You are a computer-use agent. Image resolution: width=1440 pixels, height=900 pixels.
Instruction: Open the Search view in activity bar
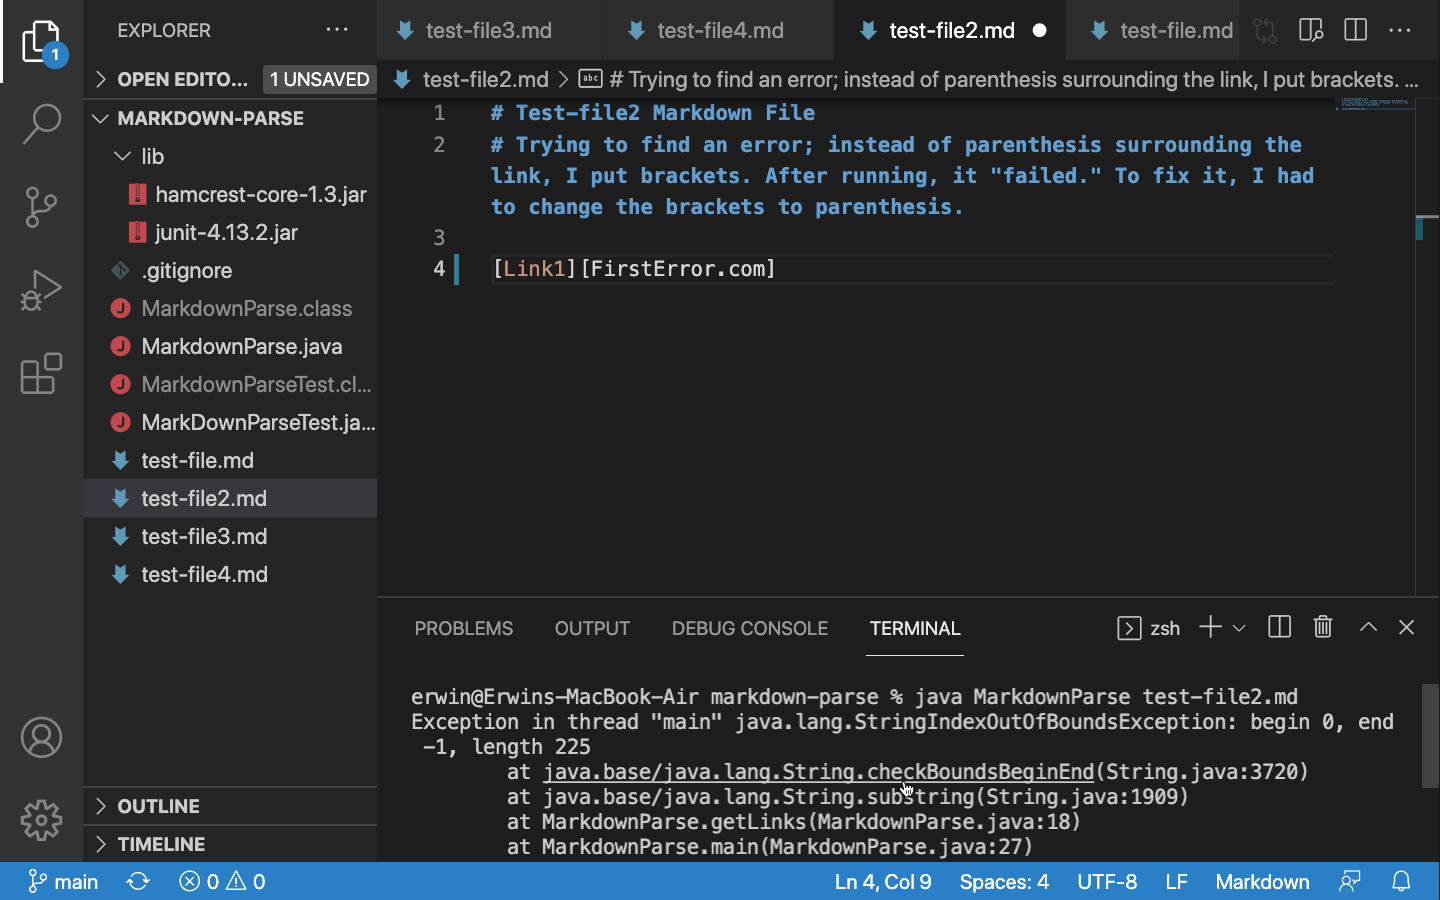(41, 124)
